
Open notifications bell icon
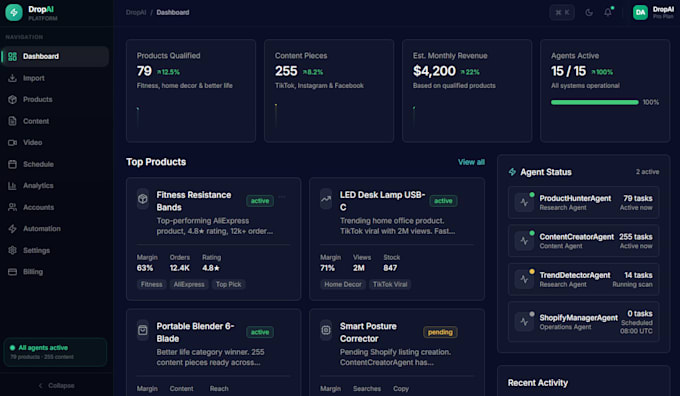pyautogui.click(x=608, y=12)
